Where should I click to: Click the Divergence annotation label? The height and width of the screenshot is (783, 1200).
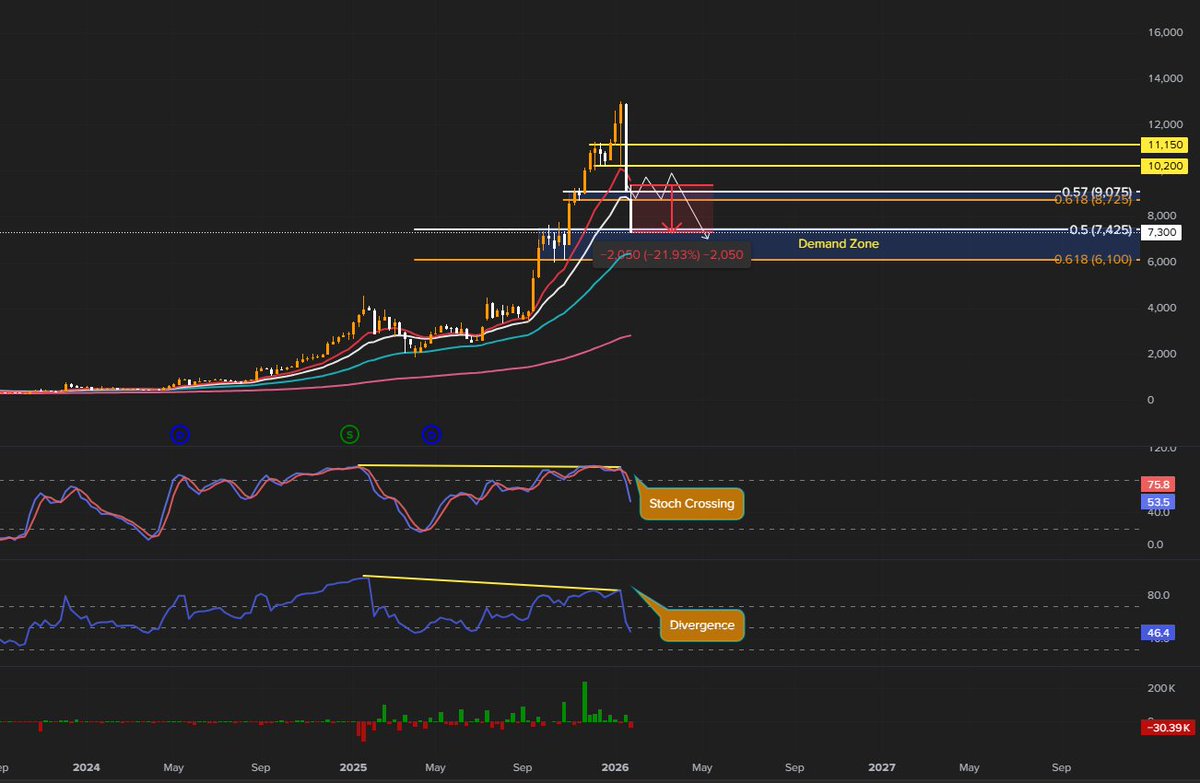(x=701, y=624)
